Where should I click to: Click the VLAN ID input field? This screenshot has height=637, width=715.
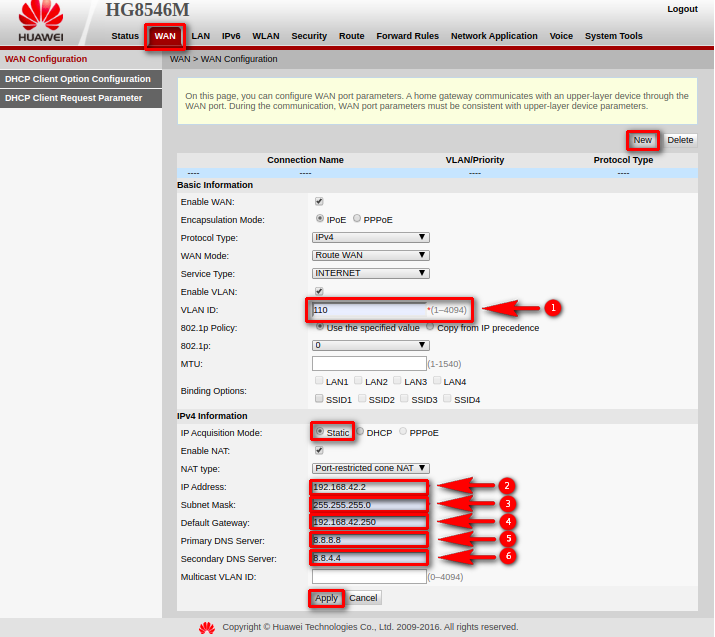pos(369,310)
